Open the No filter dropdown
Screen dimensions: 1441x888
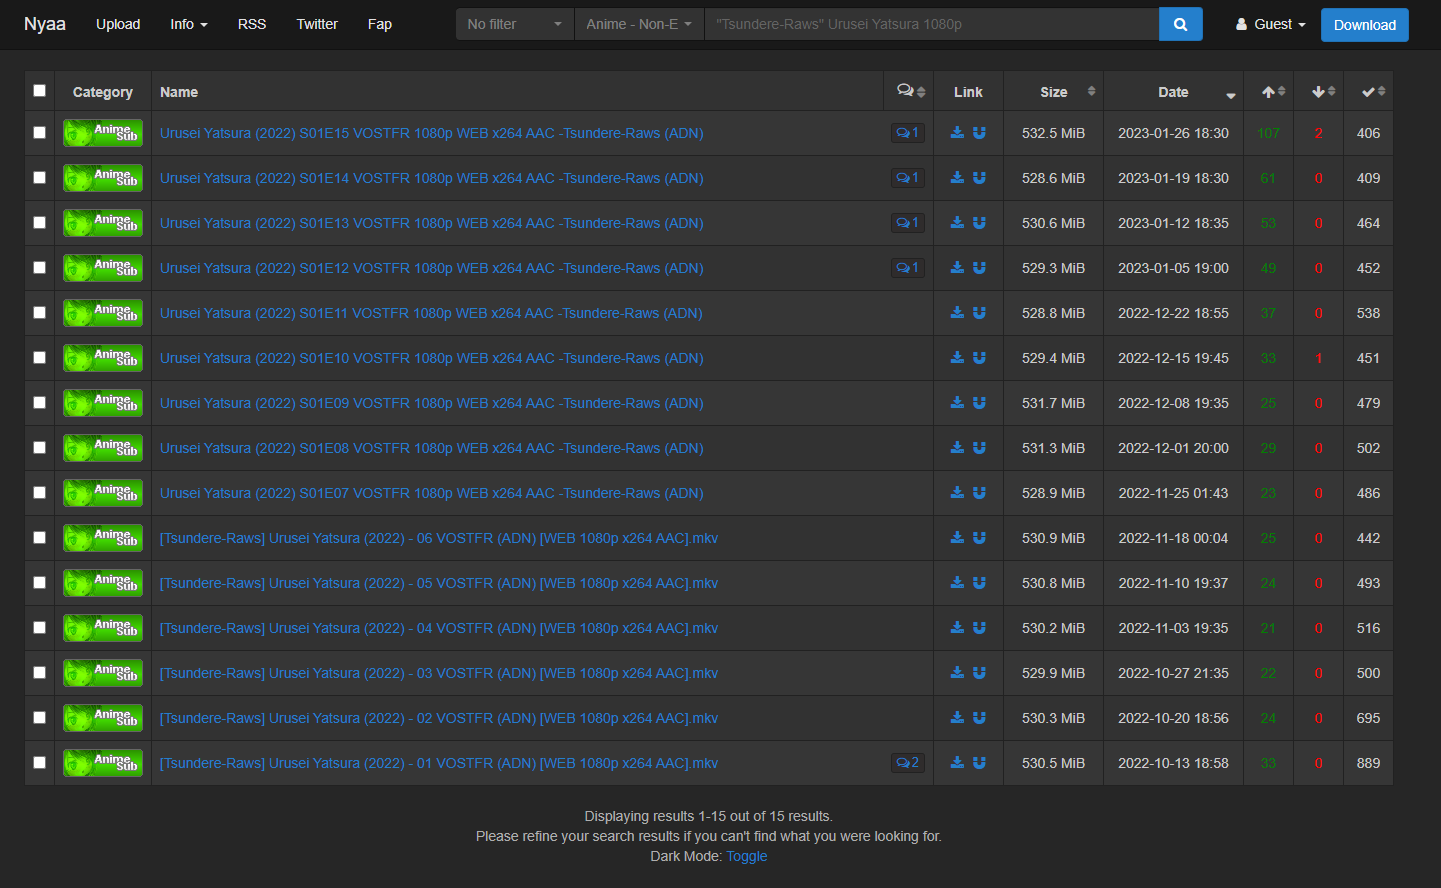[515, 24]
